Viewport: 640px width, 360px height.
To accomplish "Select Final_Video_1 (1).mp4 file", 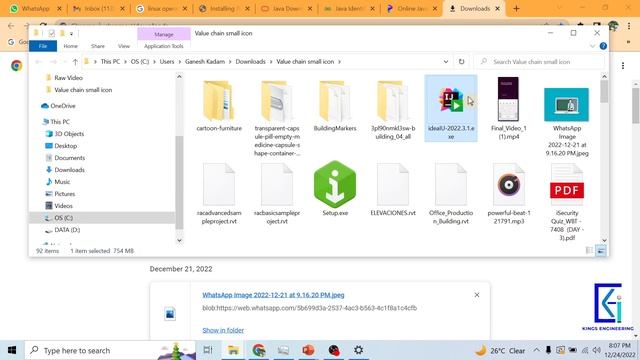I will coord(509,109).
